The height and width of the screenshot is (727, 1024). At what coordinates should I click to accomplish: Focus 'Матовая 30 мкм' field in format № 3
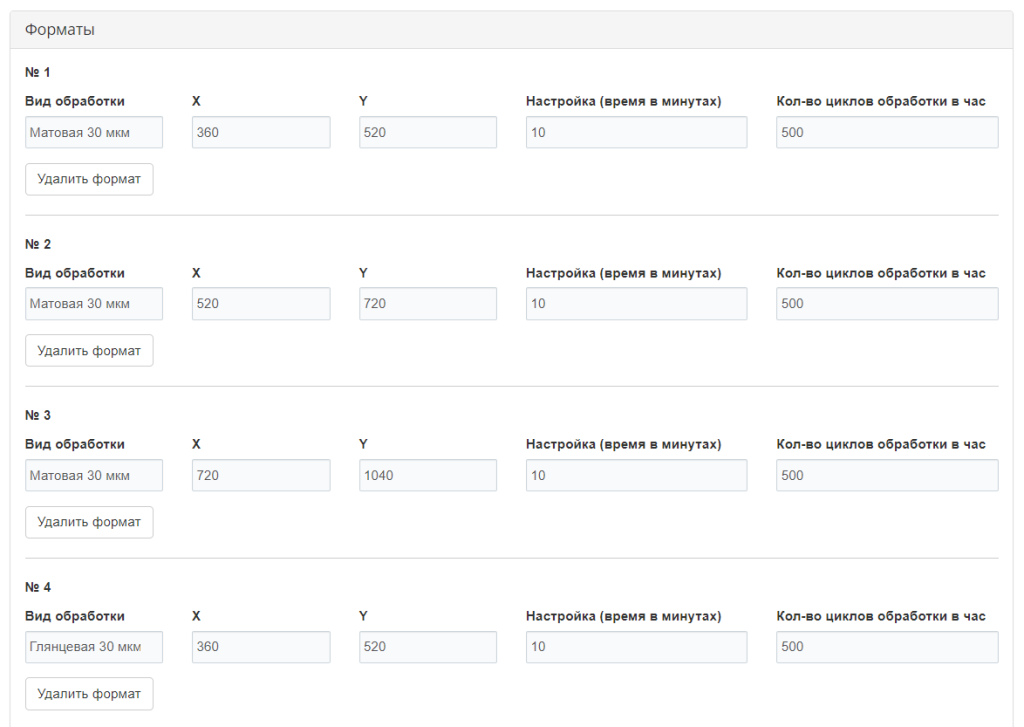click(94, 475)
